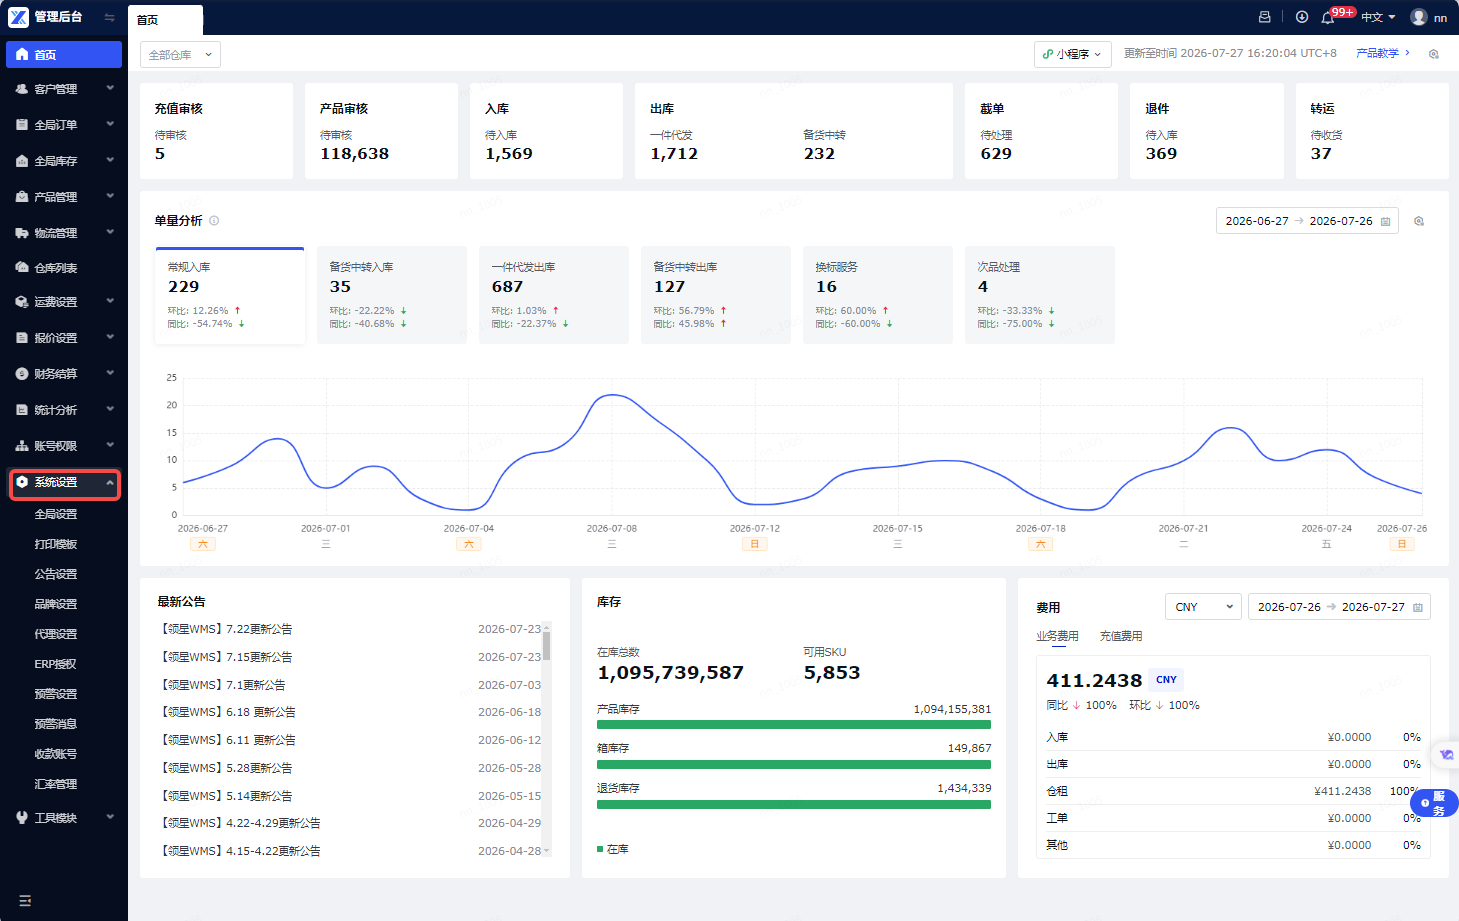The width and height of the screenshot is (1459, 921).
Task: Collapse sidebar using the toggle icon beside 管理后台
Action: click(x=109, y=17)
